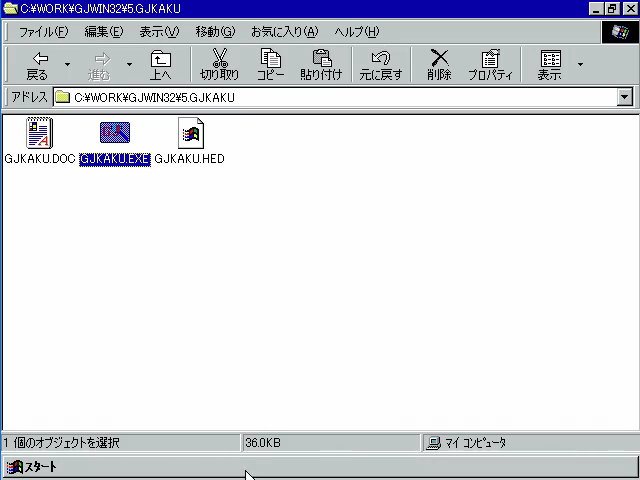The width and height of the screenshot is (640, 480).
Task: Click the status text 1 個のオブジェクトを選択
Action: [62, 443]
